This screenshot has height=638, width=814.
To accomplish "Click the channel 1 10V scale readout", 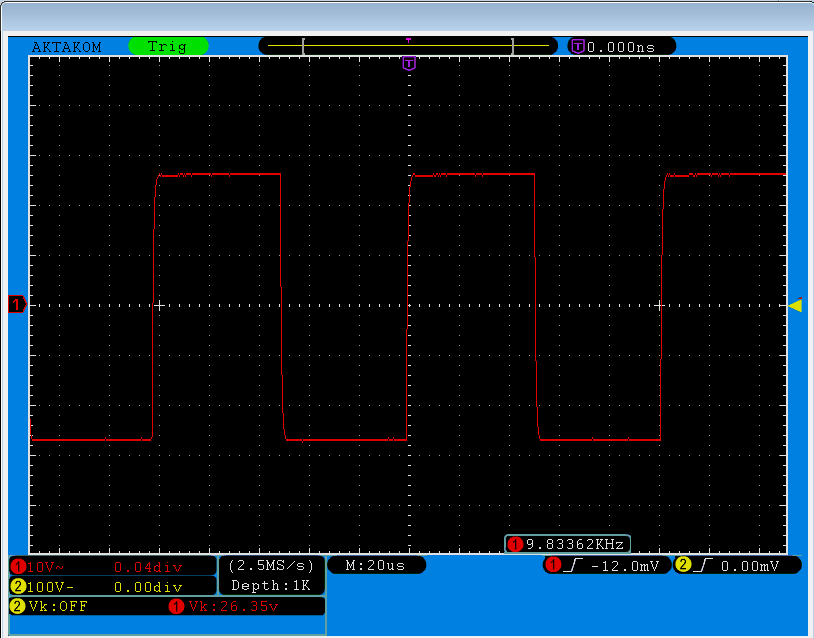I will point(45,566).
